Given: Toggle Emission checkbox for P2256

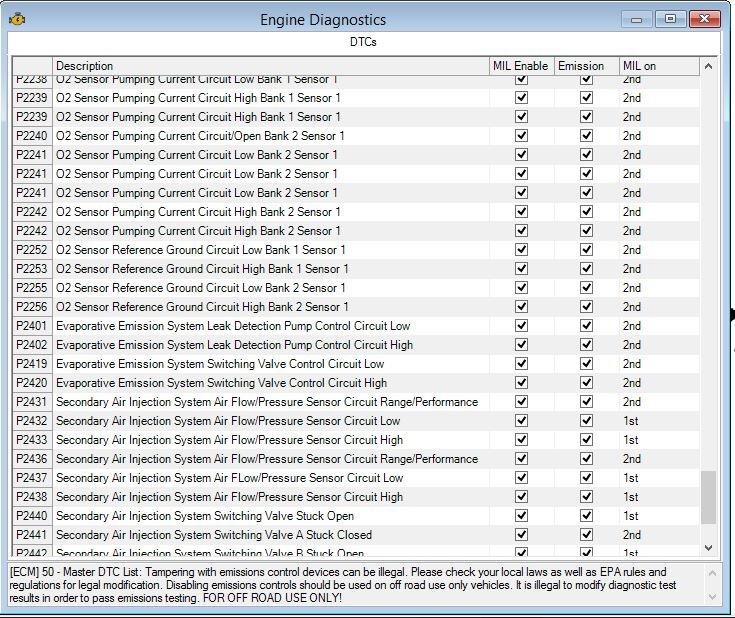Looking at the screenshot, I should point(586,307).
